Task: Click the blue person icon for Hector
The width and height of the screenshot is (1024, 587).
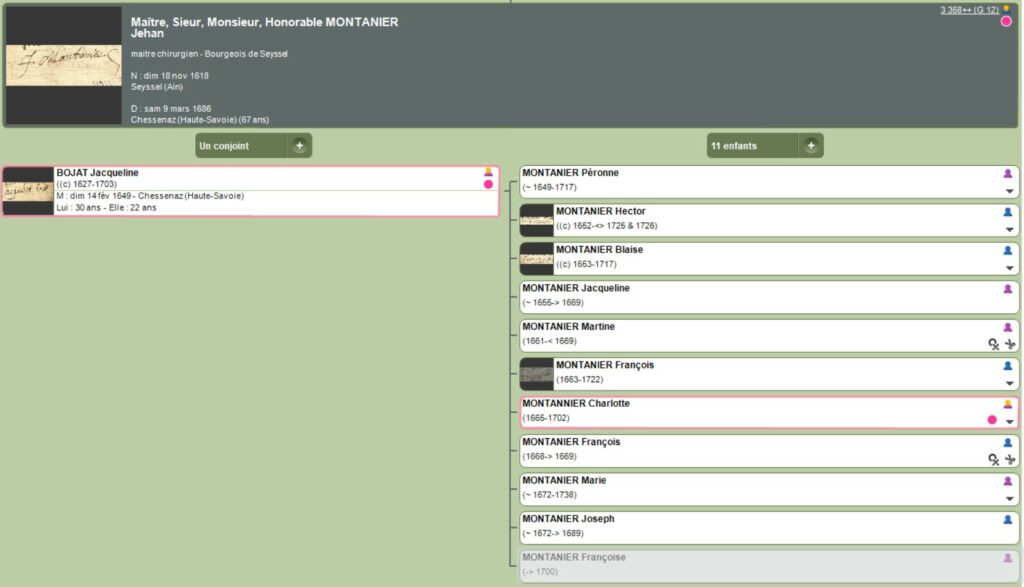Action: (x=1008, y=212)
